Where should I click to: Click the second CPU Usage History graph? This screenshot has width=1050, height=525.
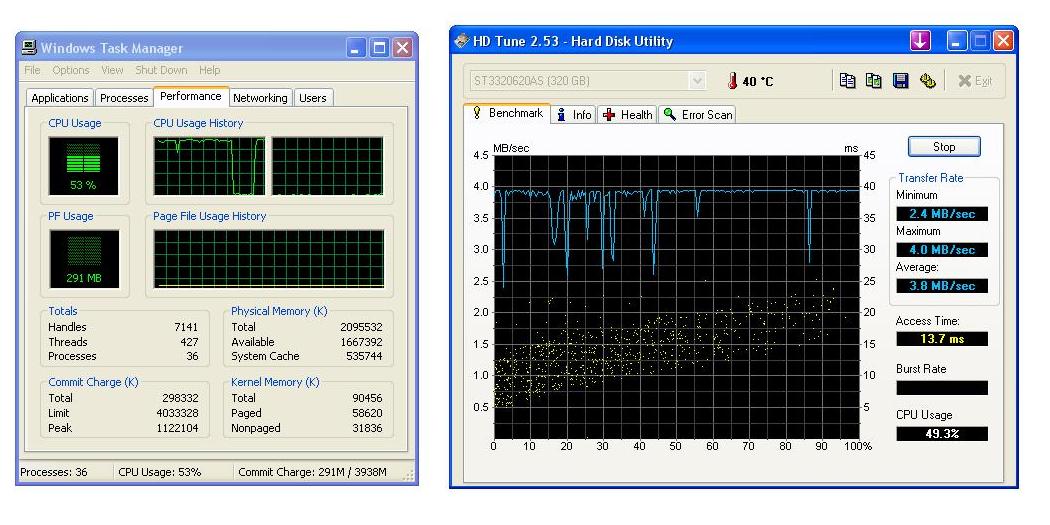327,166
